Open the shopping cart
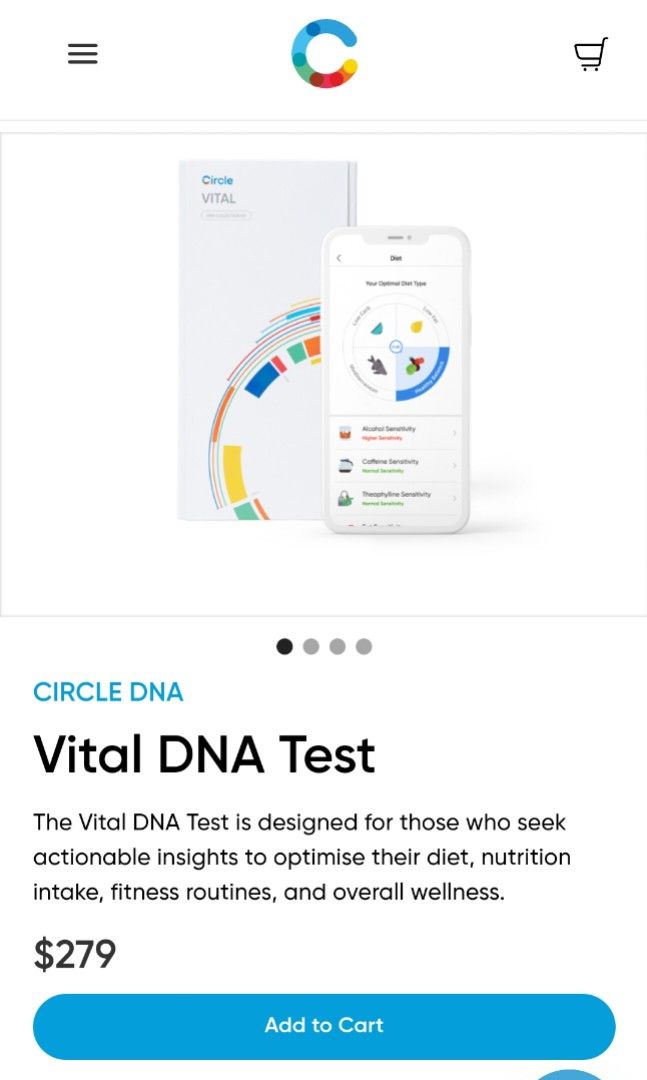This screenshot has width=647, height=1080. [x=590, y=54]
